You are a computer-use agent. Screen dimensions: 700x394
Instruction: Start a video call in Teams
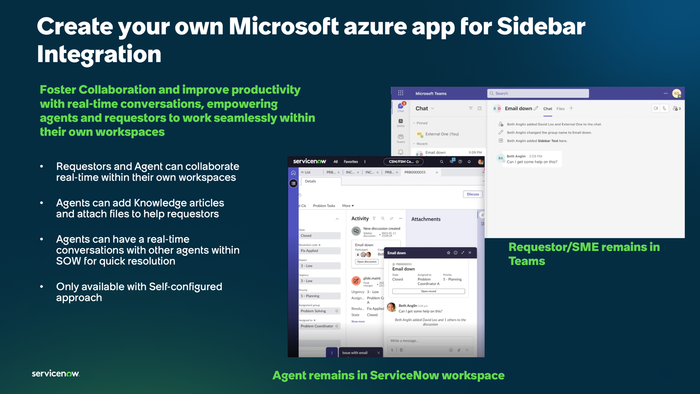click(656, 108)
